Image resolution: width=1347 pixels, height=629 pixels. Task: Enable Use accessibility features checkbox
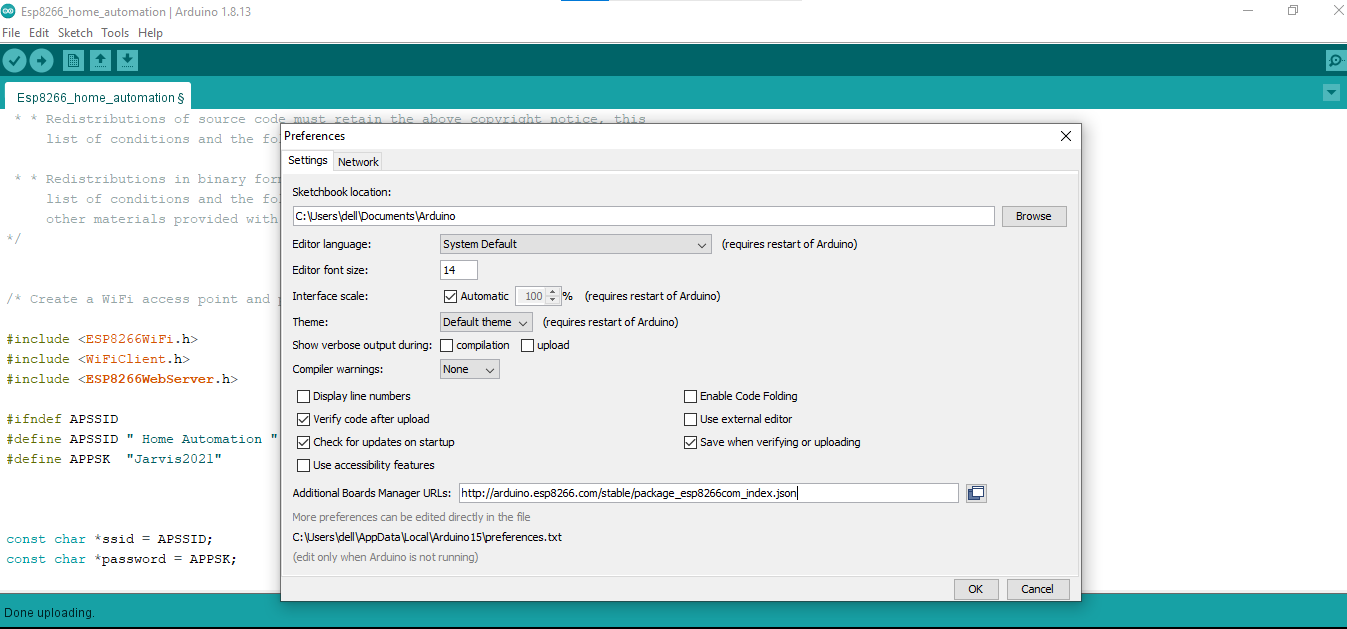(x=304, y=465)
